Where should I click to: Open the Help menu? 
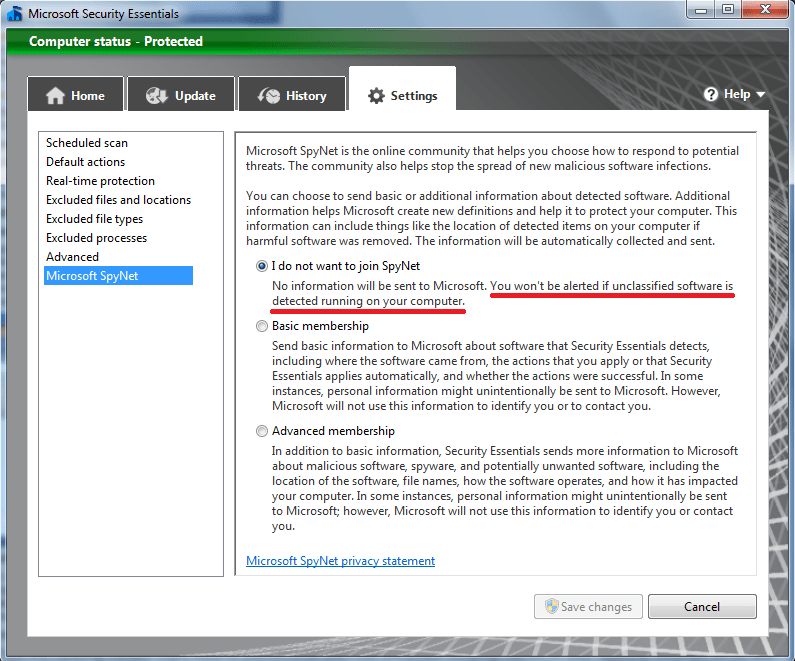pyautogui.click(x=734, y=94)
